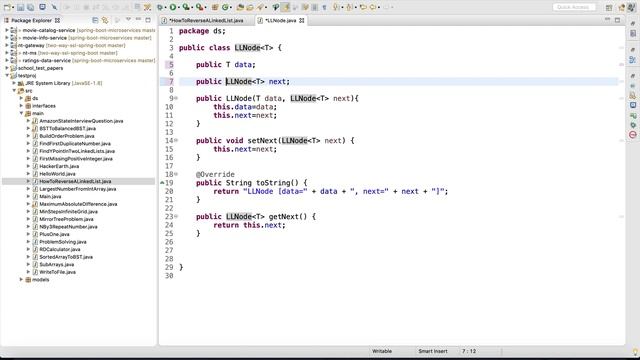This screenshot has height=360, width=640.
Task: Click the Open Type toolbar icon
Action: 240,7
